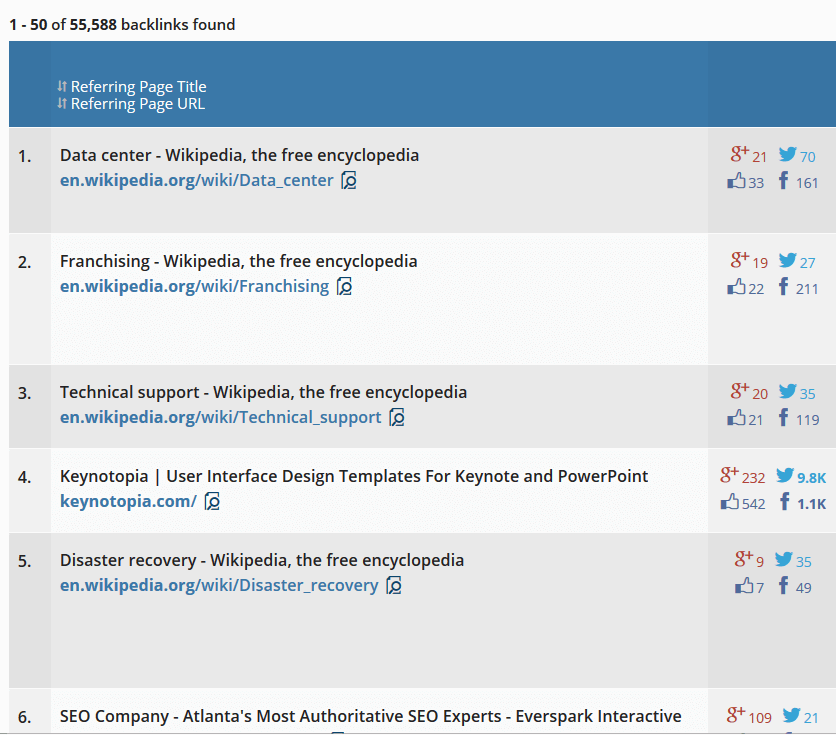
Task: Open keynotopia.com/ link
Action: pyautogui.click(x=128, y=501)
